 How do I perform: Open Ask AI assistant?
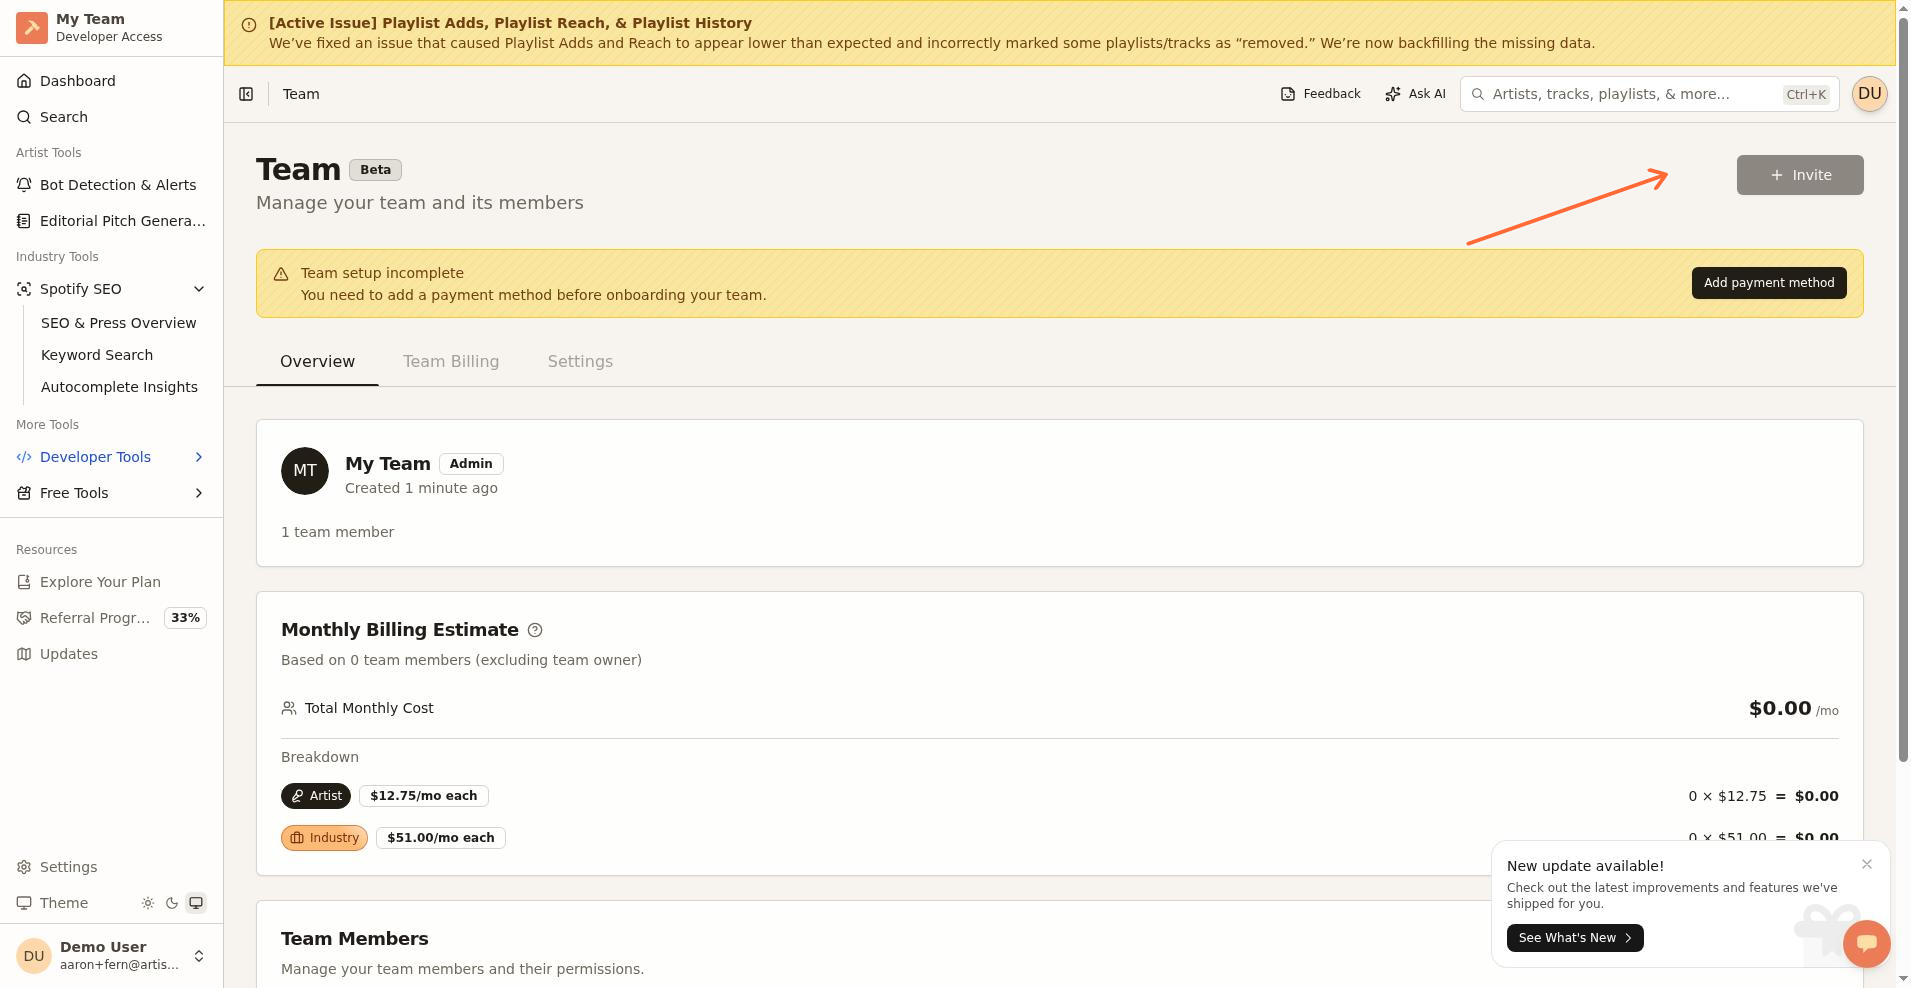[x=1415, y=94]
